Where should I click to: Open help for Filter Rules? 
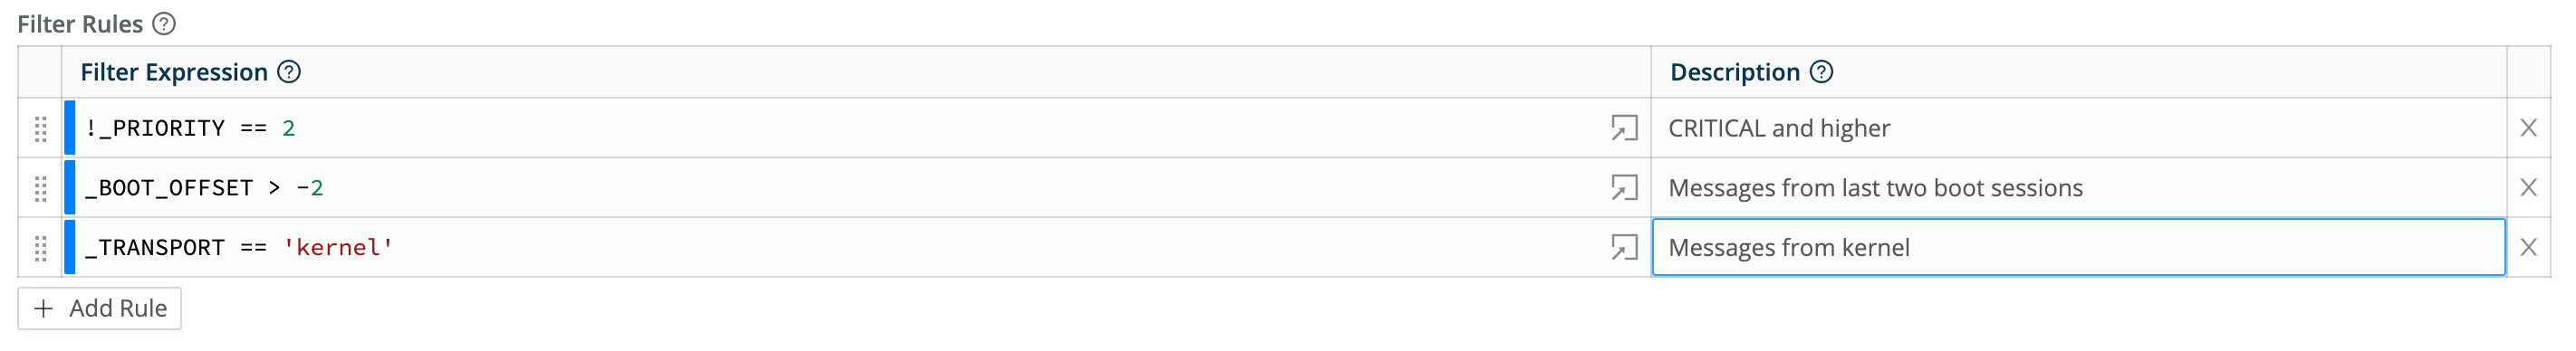click(x=164, y=24)
